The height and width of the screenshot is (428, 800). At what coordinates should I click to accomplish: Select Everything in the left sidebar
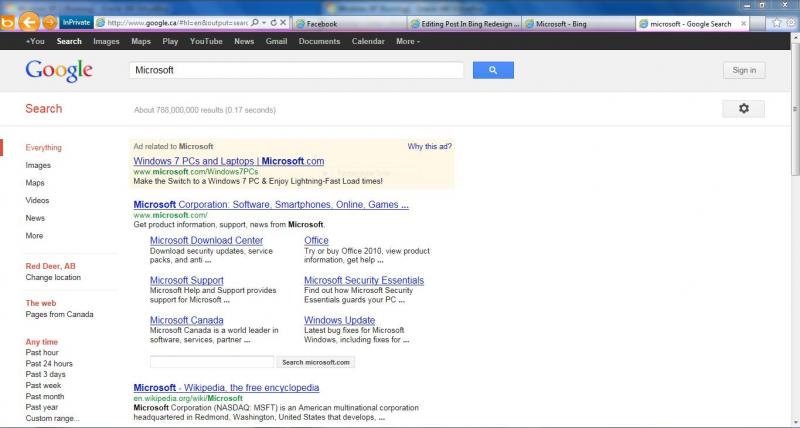pos(43,147)
